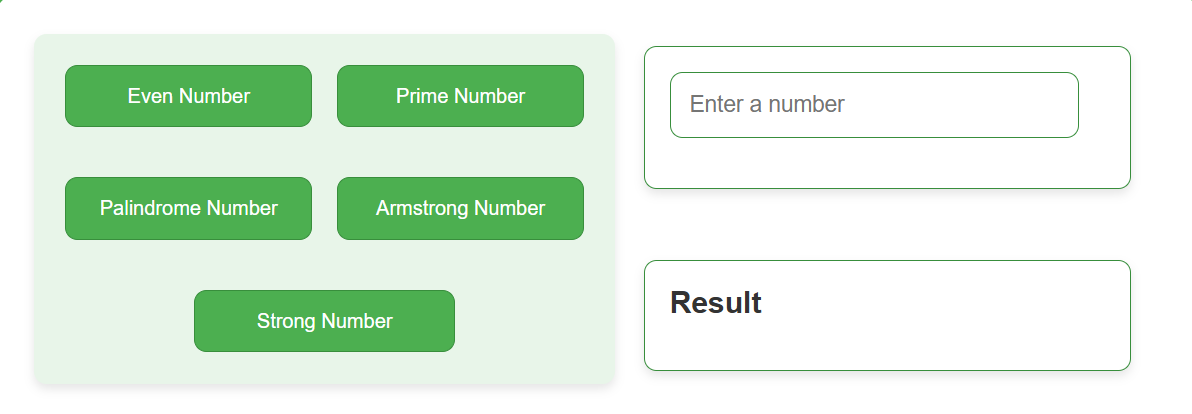Choose the Armstrong Number button
The height and width of the screenshot is (414, 1192).
[461, 208]
